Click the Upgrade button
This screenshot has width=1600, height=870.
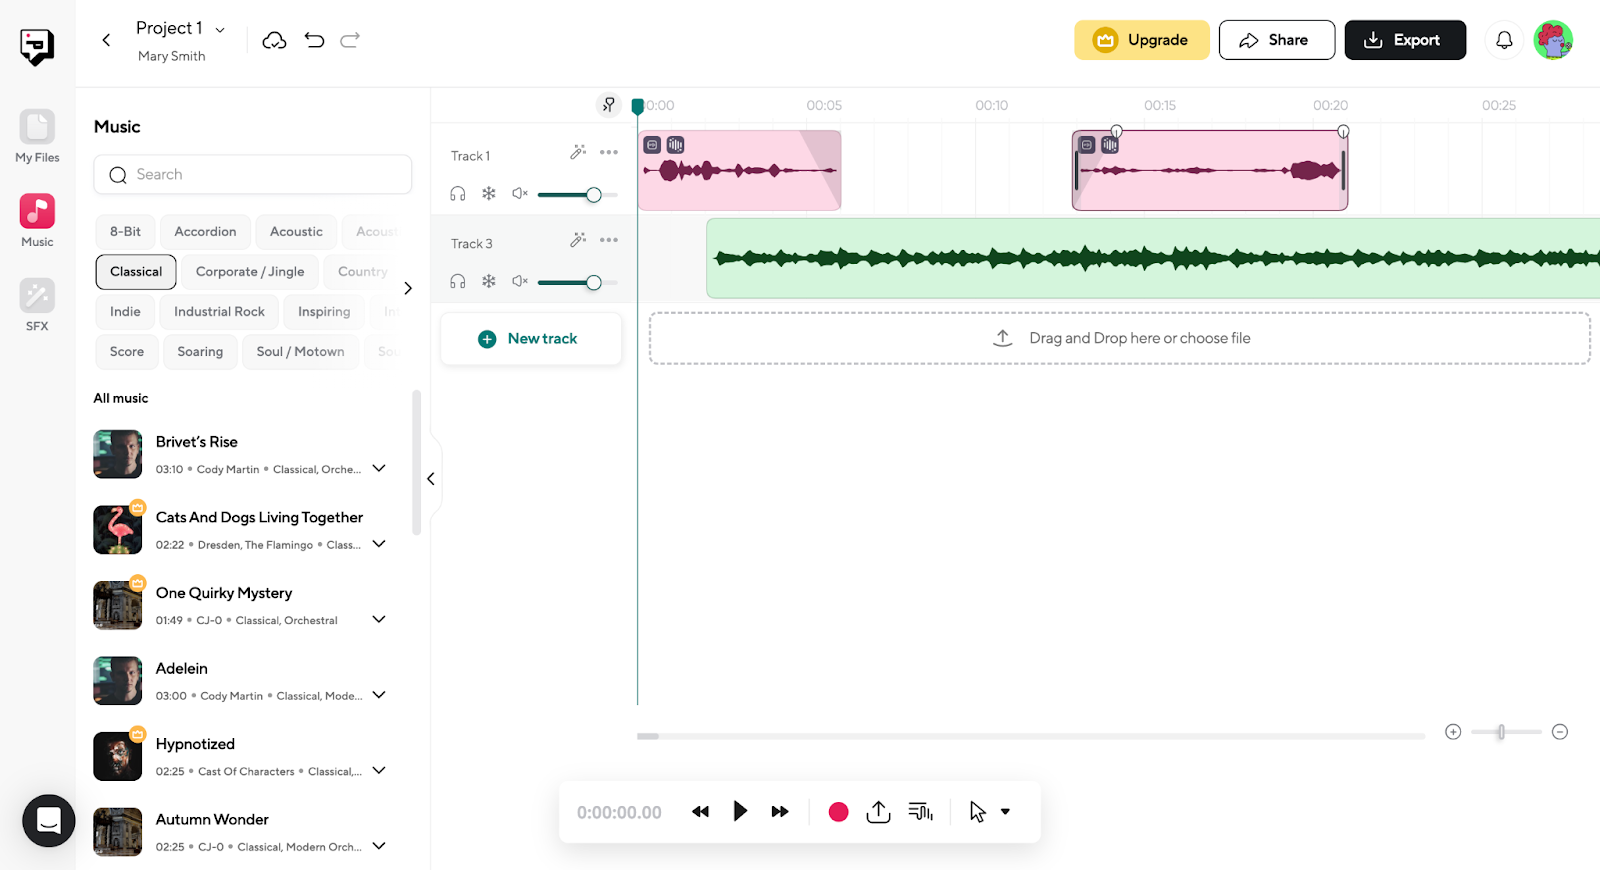point(1142,40)
